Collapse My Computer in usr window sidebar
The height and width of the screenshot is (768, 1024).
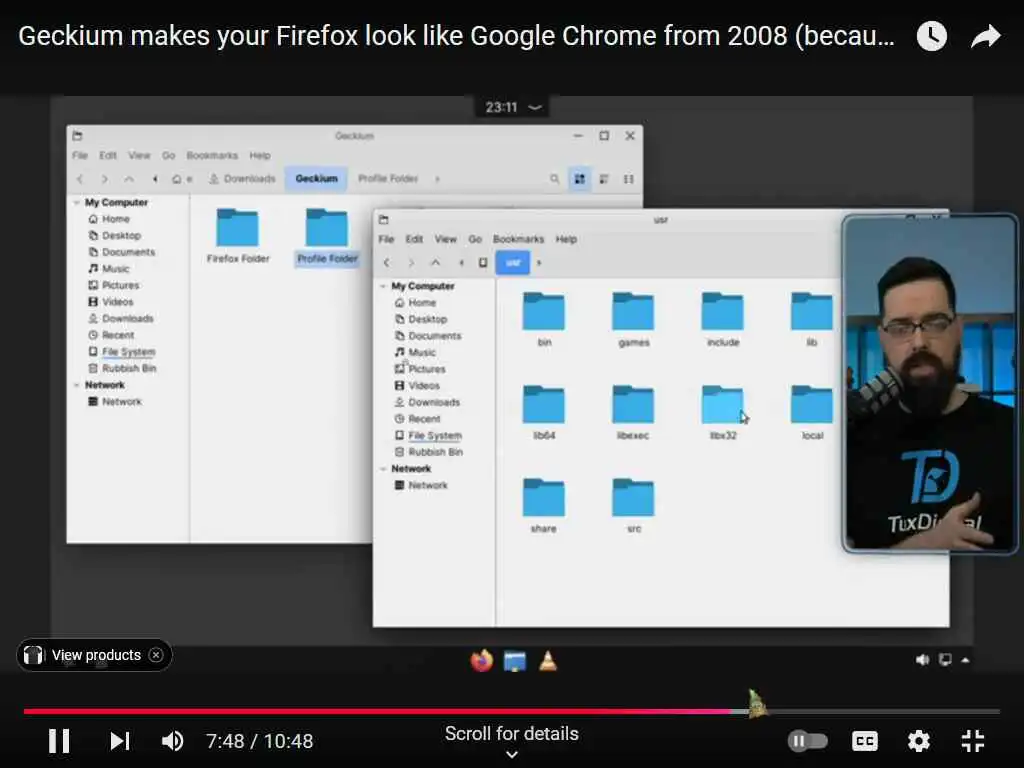point(383,286)
